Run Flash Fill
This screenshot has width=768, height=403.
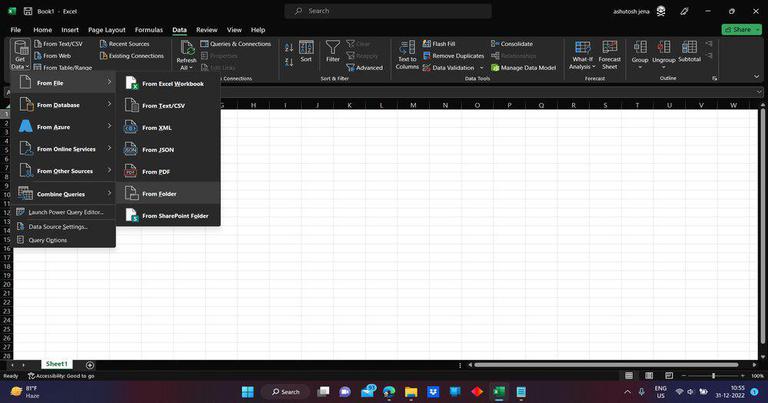coord(439,44)
